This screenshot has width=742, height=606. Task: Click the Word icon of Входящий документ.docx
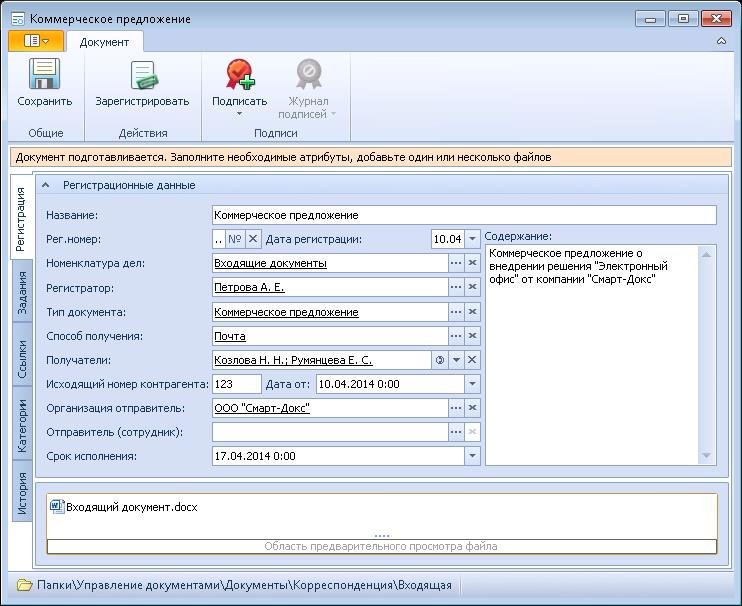point(56,507)
